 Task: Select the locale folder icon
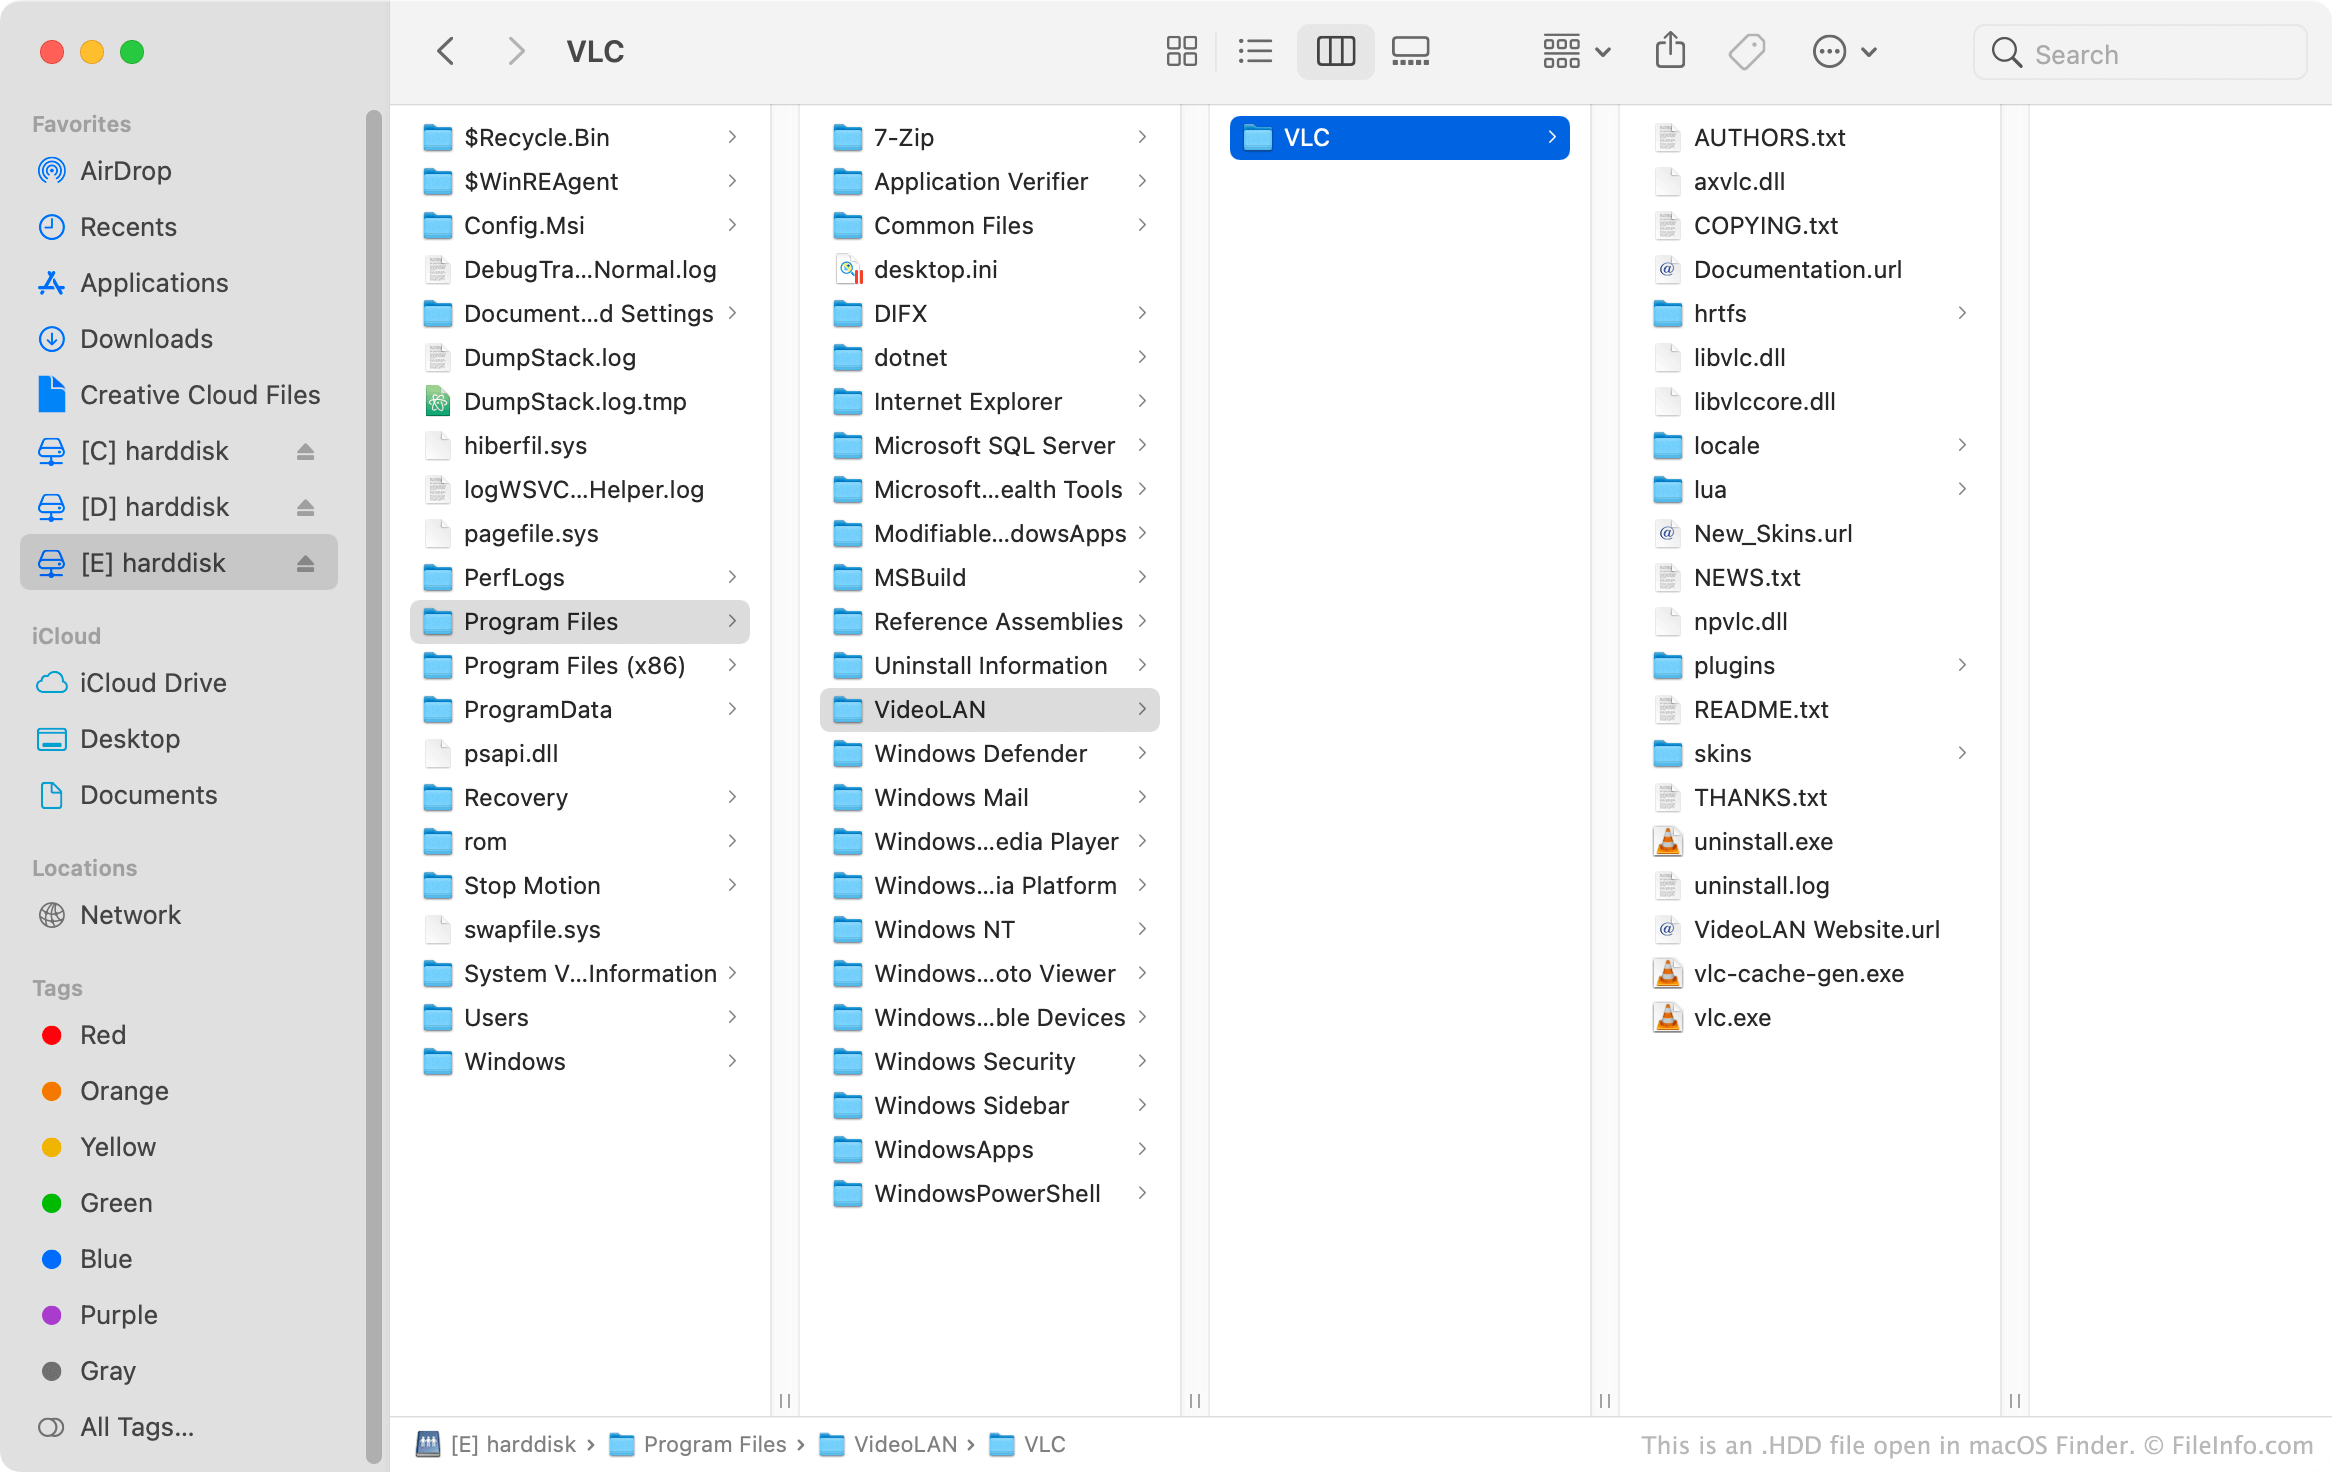pyautogui.click(x=1668, y=446)
